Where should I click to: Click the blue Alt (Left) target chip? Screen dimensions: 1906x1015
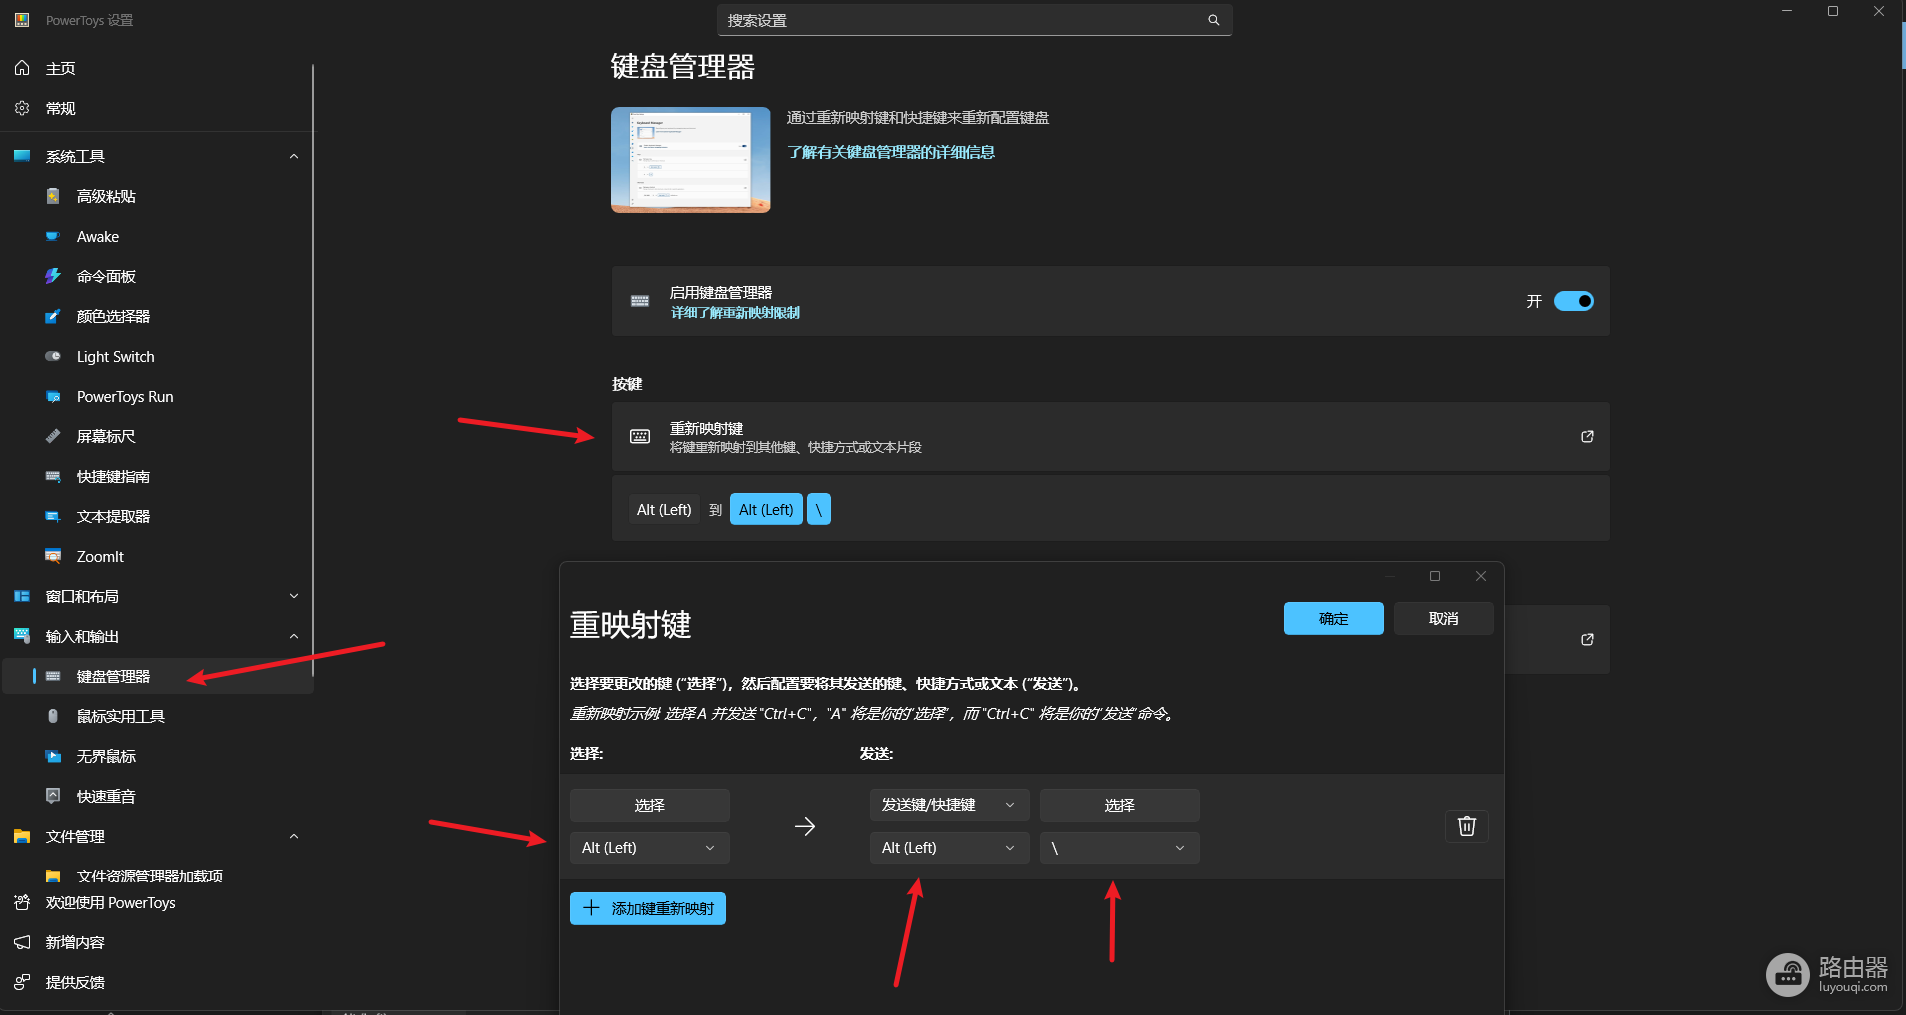(x=766, y=509)
